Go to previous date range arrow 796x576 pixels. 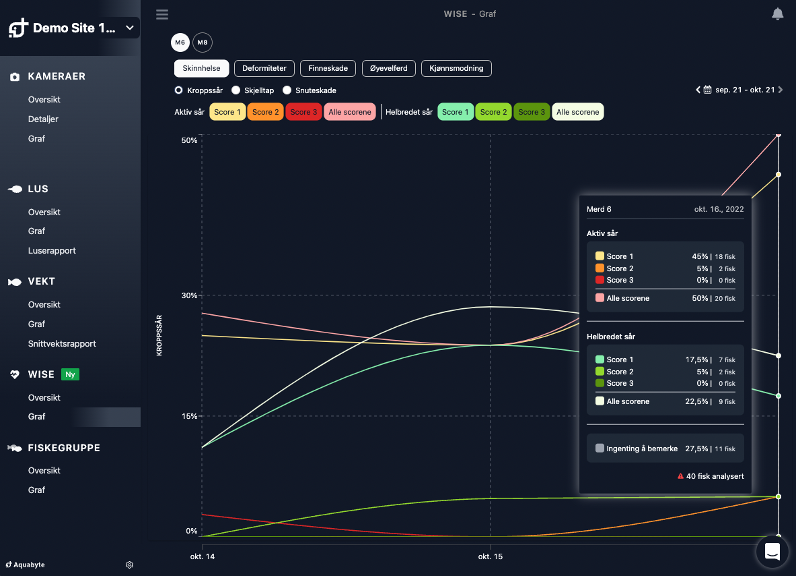pos(698,90)
